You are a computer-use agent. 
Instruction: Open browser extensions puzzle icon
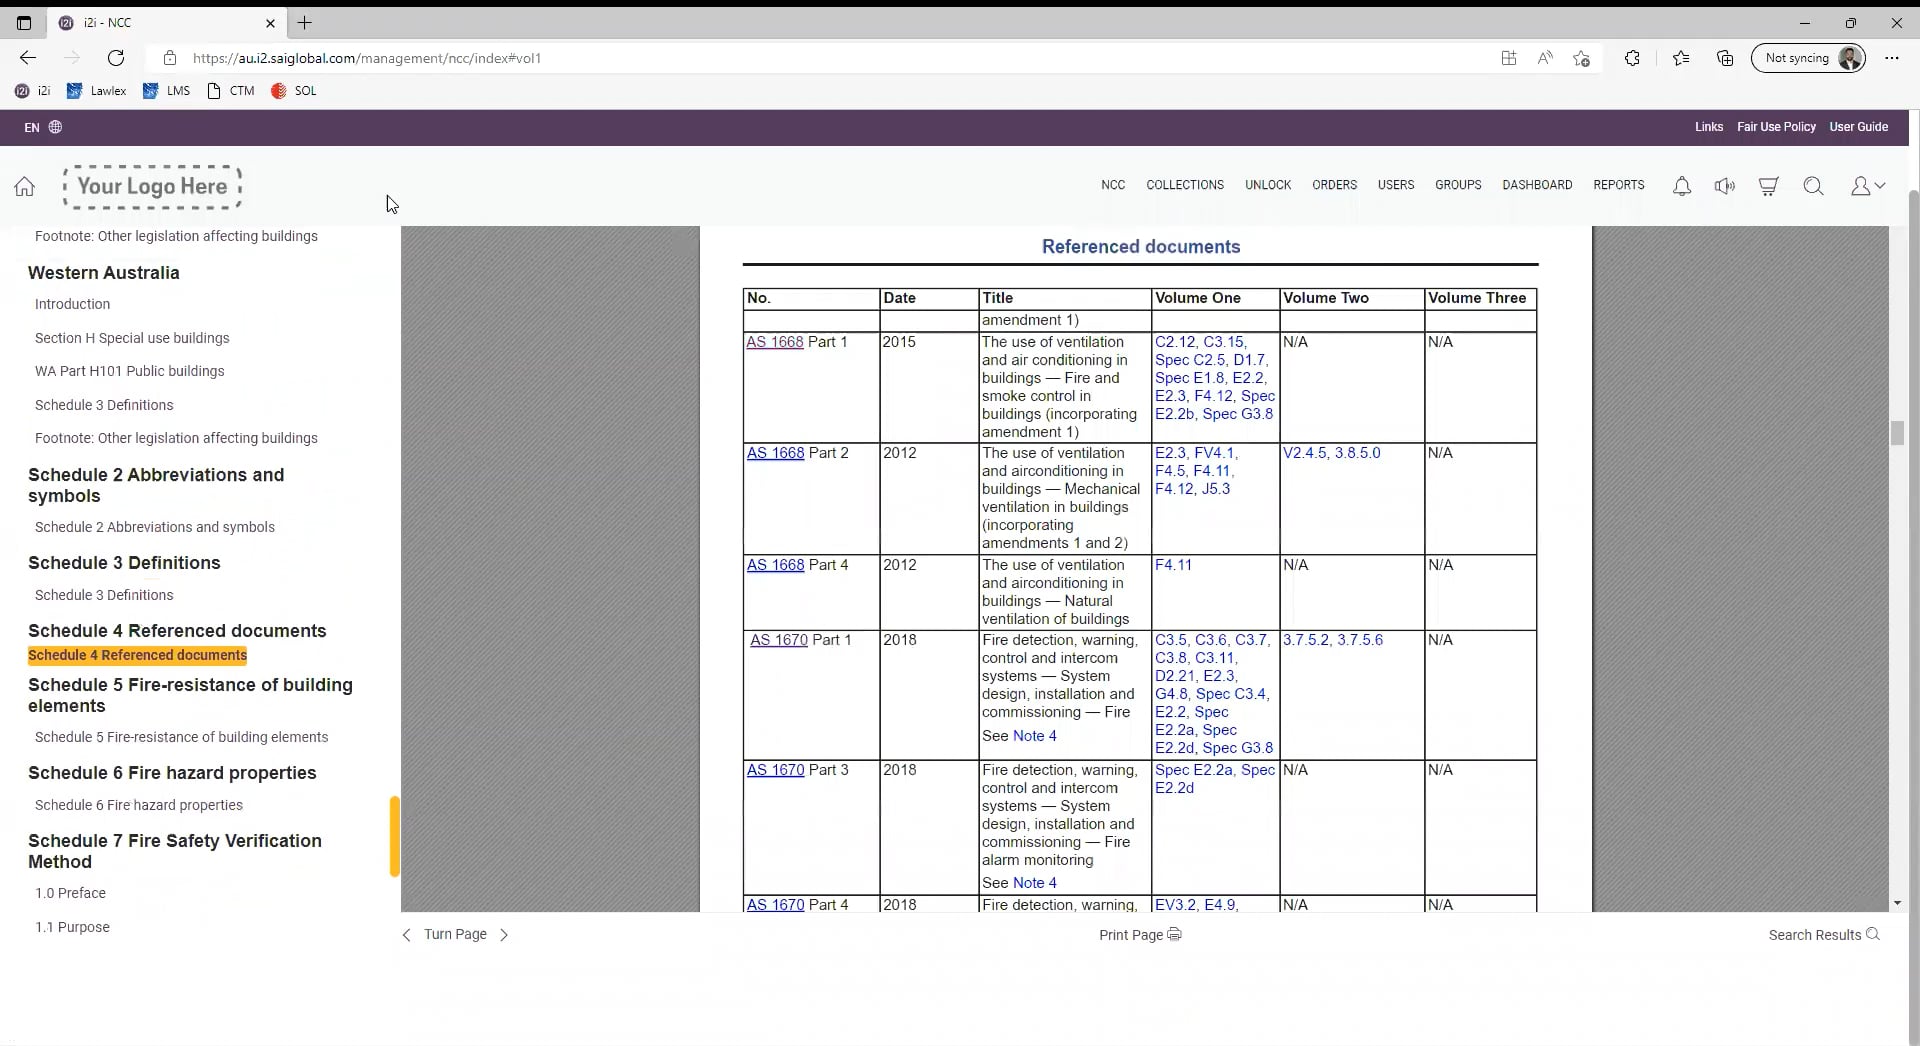tap(1632, 58)
